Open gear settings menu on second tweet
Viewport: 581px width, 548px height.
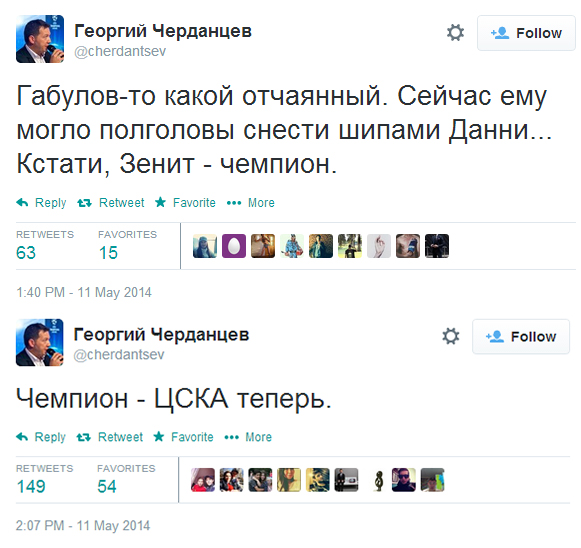(451, 336)
